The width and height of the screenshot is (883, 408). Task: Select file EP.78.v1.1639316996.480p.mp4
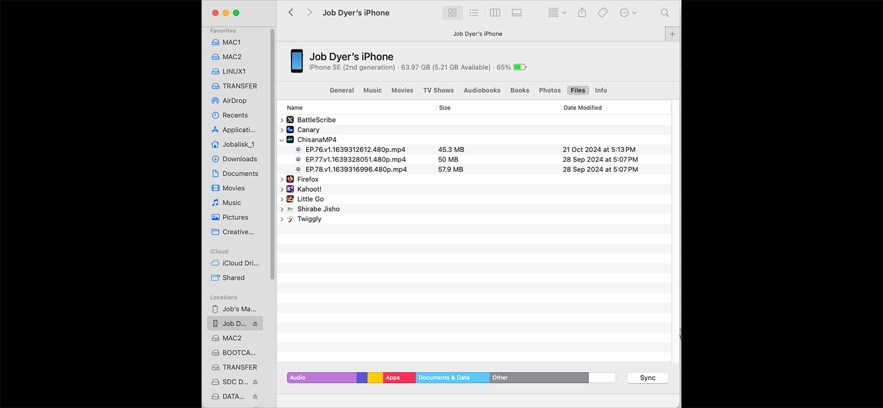tap(356, 169)
